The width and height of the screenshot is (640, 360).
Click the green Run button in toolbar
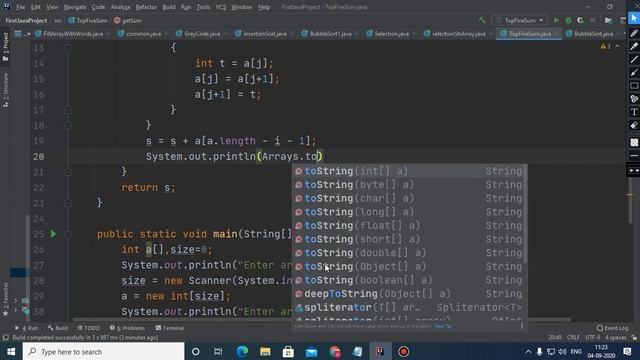click(x=556, y=20)
